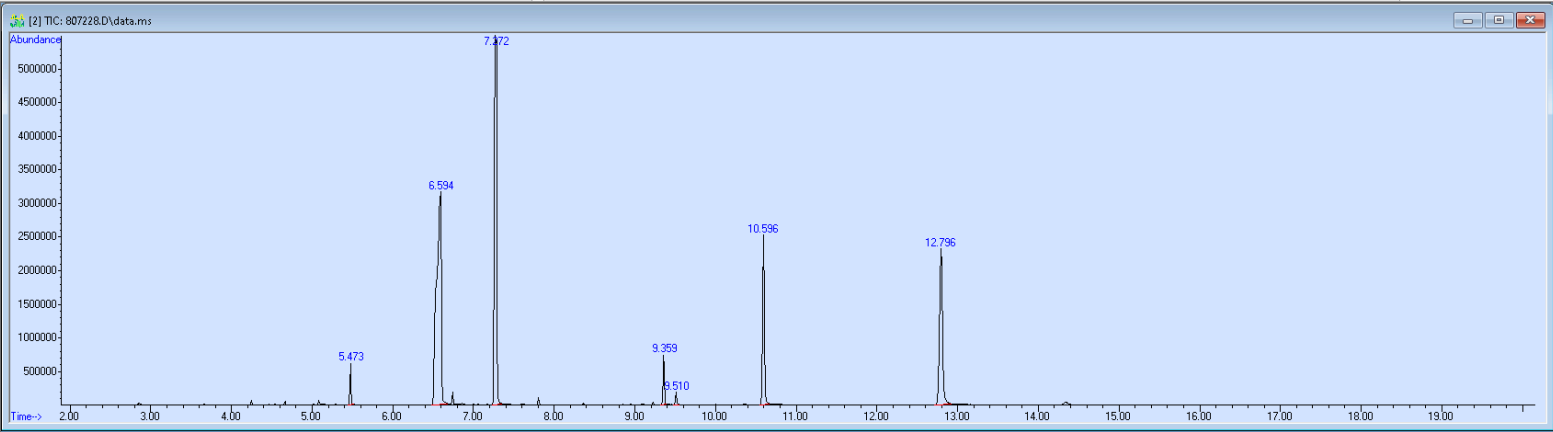Screen dimensions: 1553x432
Task: Click the Time--> axis label
Action: 25,415
